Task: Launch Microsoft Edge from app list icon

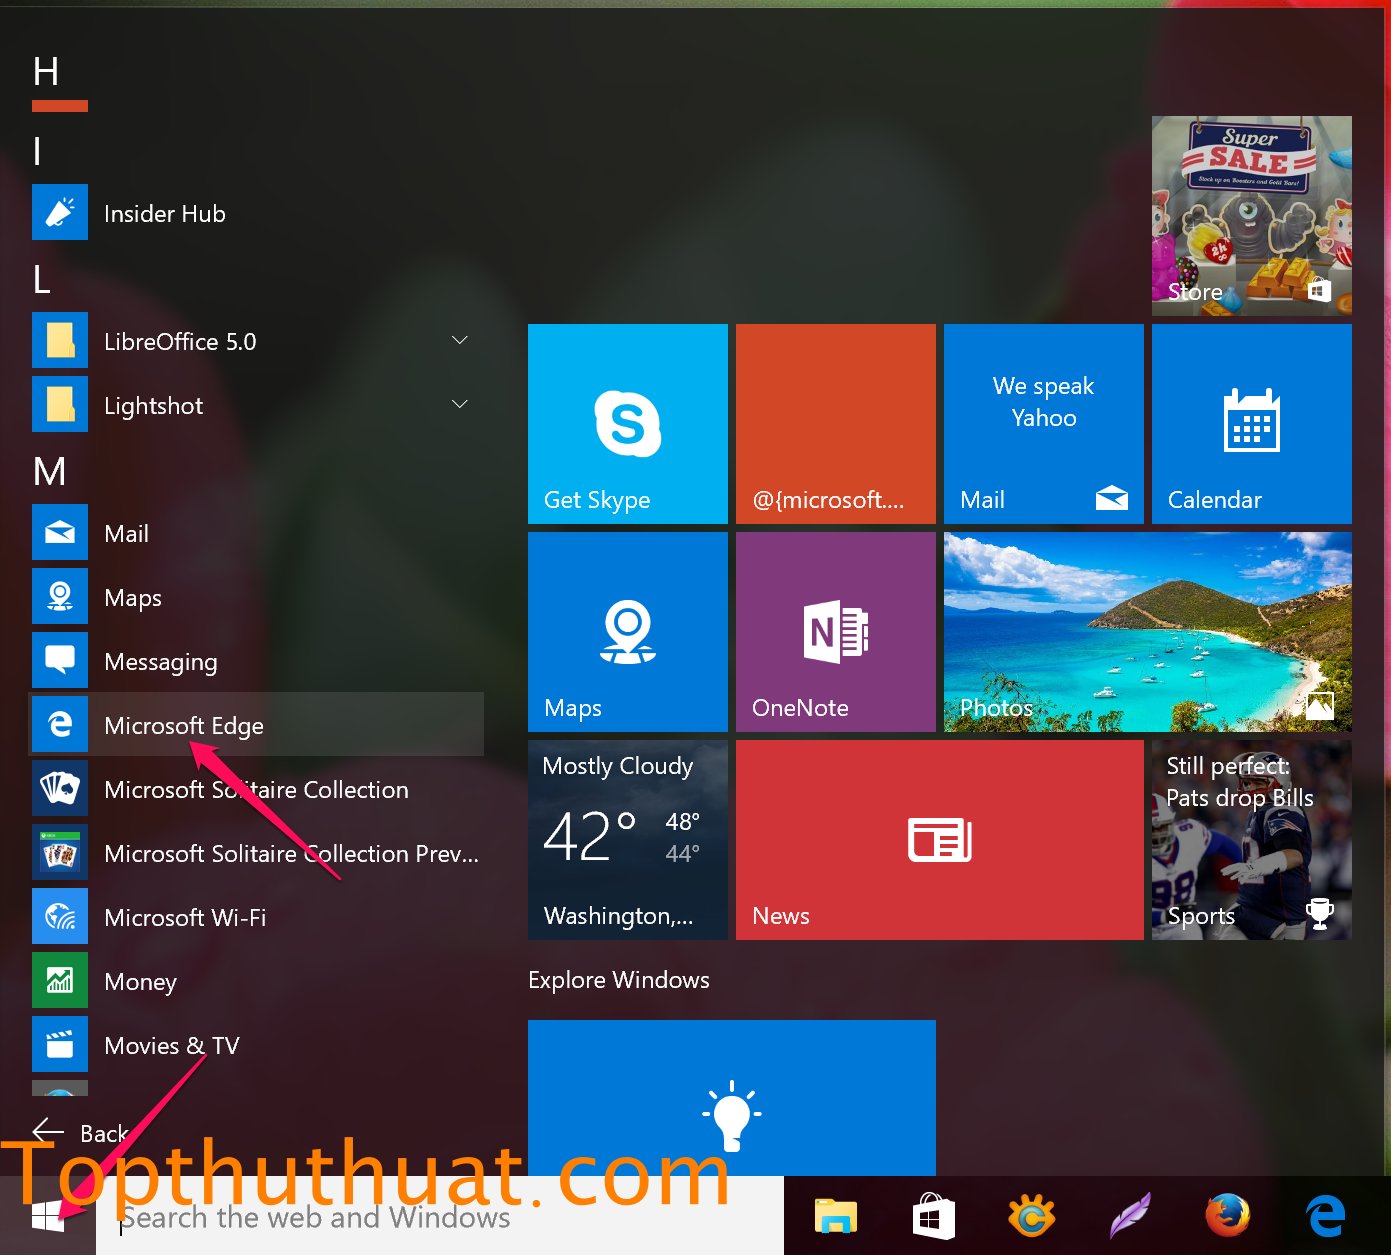Action: click(60, 724)
